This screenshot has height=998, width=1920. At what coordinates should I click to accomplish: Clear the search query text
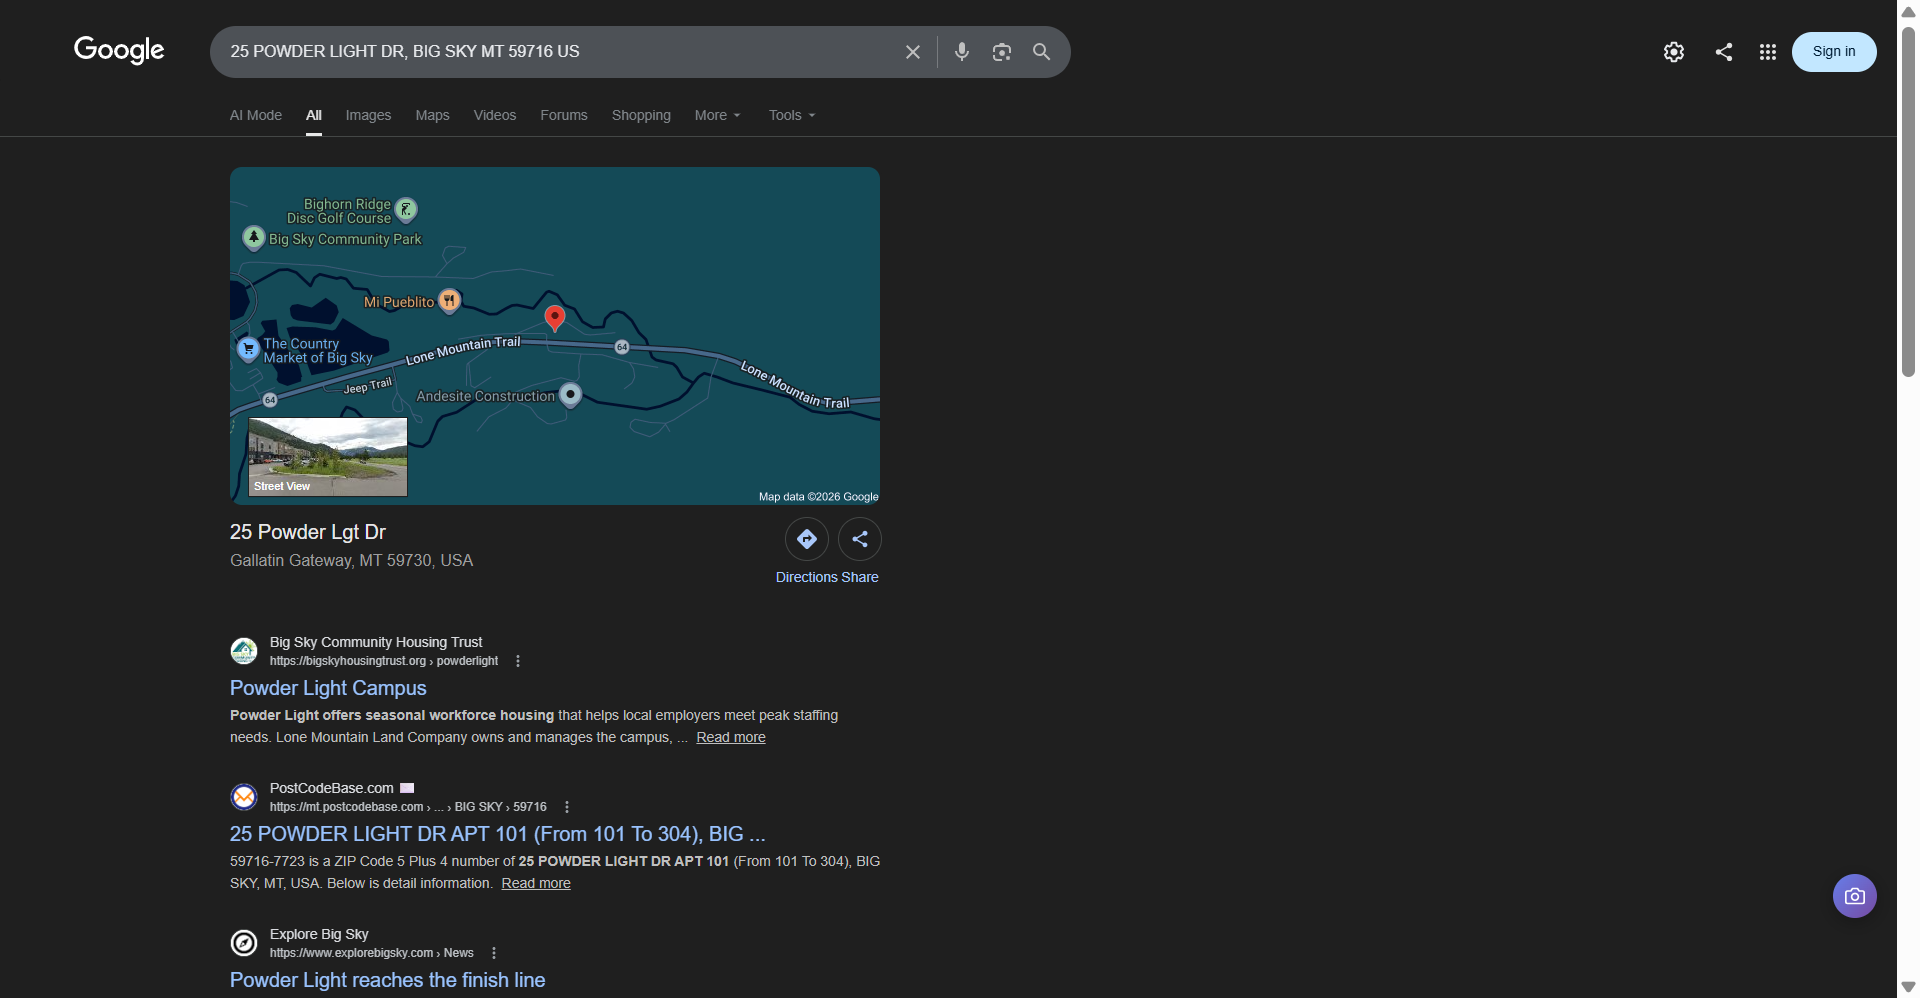(912, 52)
